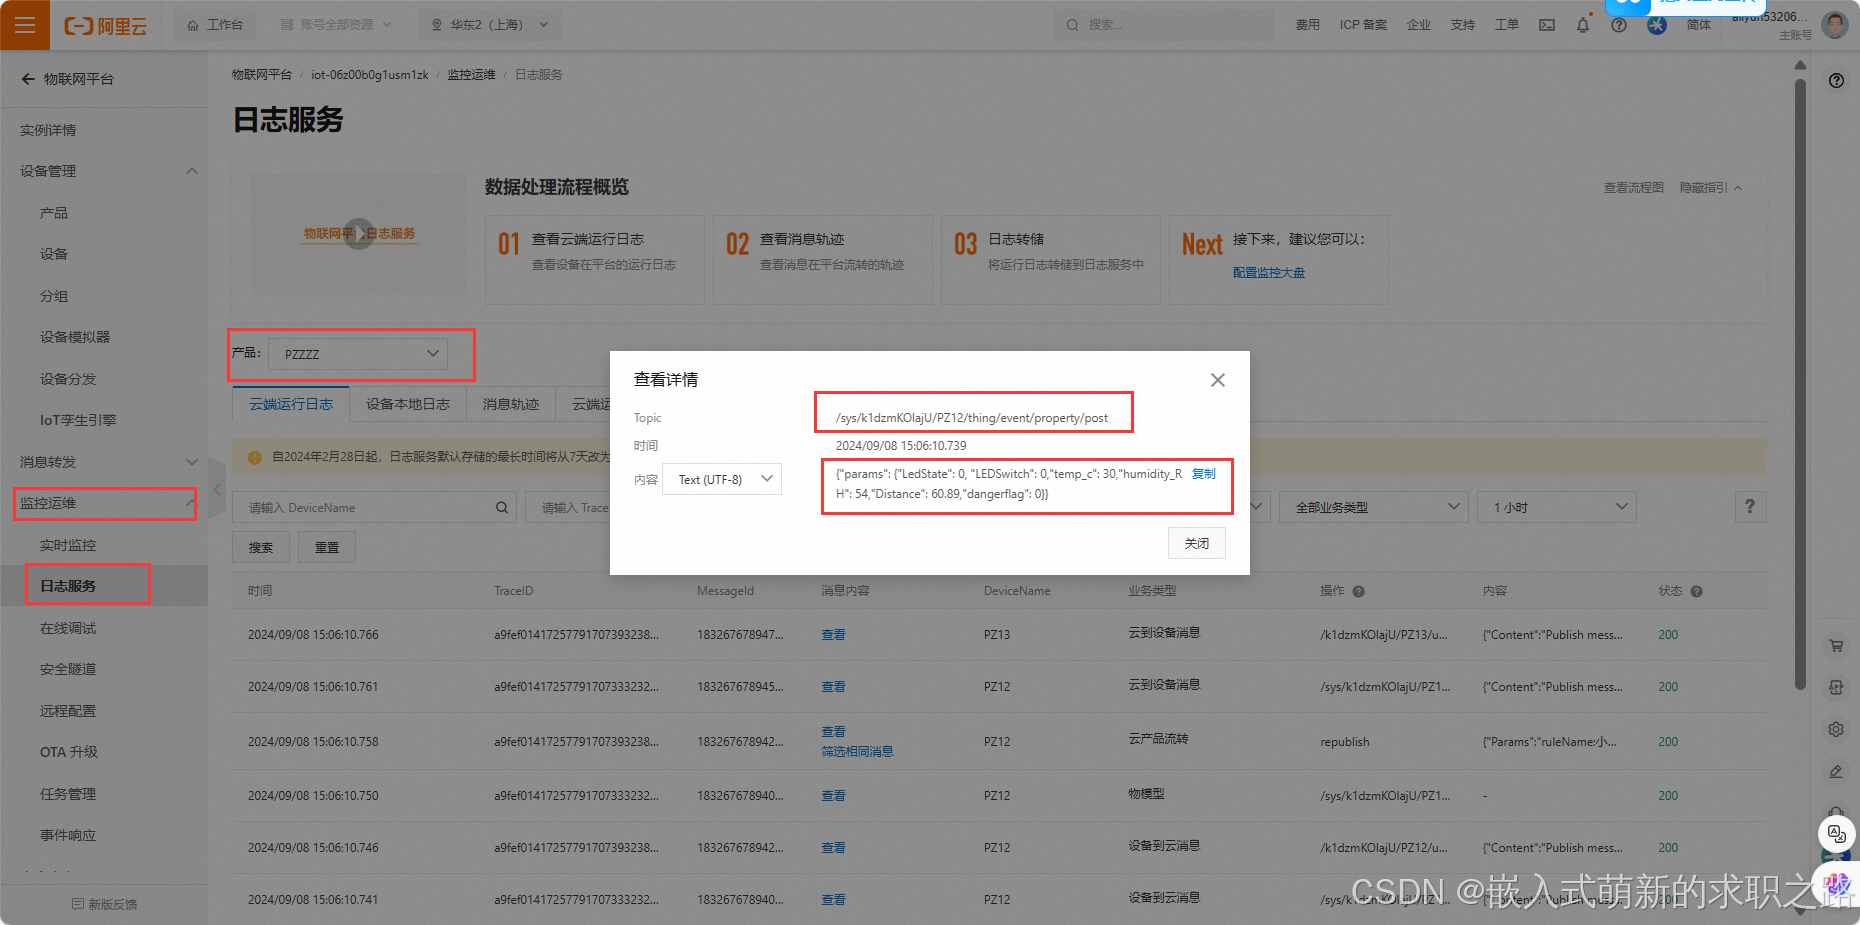This screenshot has height=925, width=1860.
Task: Click the 状态 column help icon
Action: pyautogui.click(x=1696, y=591)
